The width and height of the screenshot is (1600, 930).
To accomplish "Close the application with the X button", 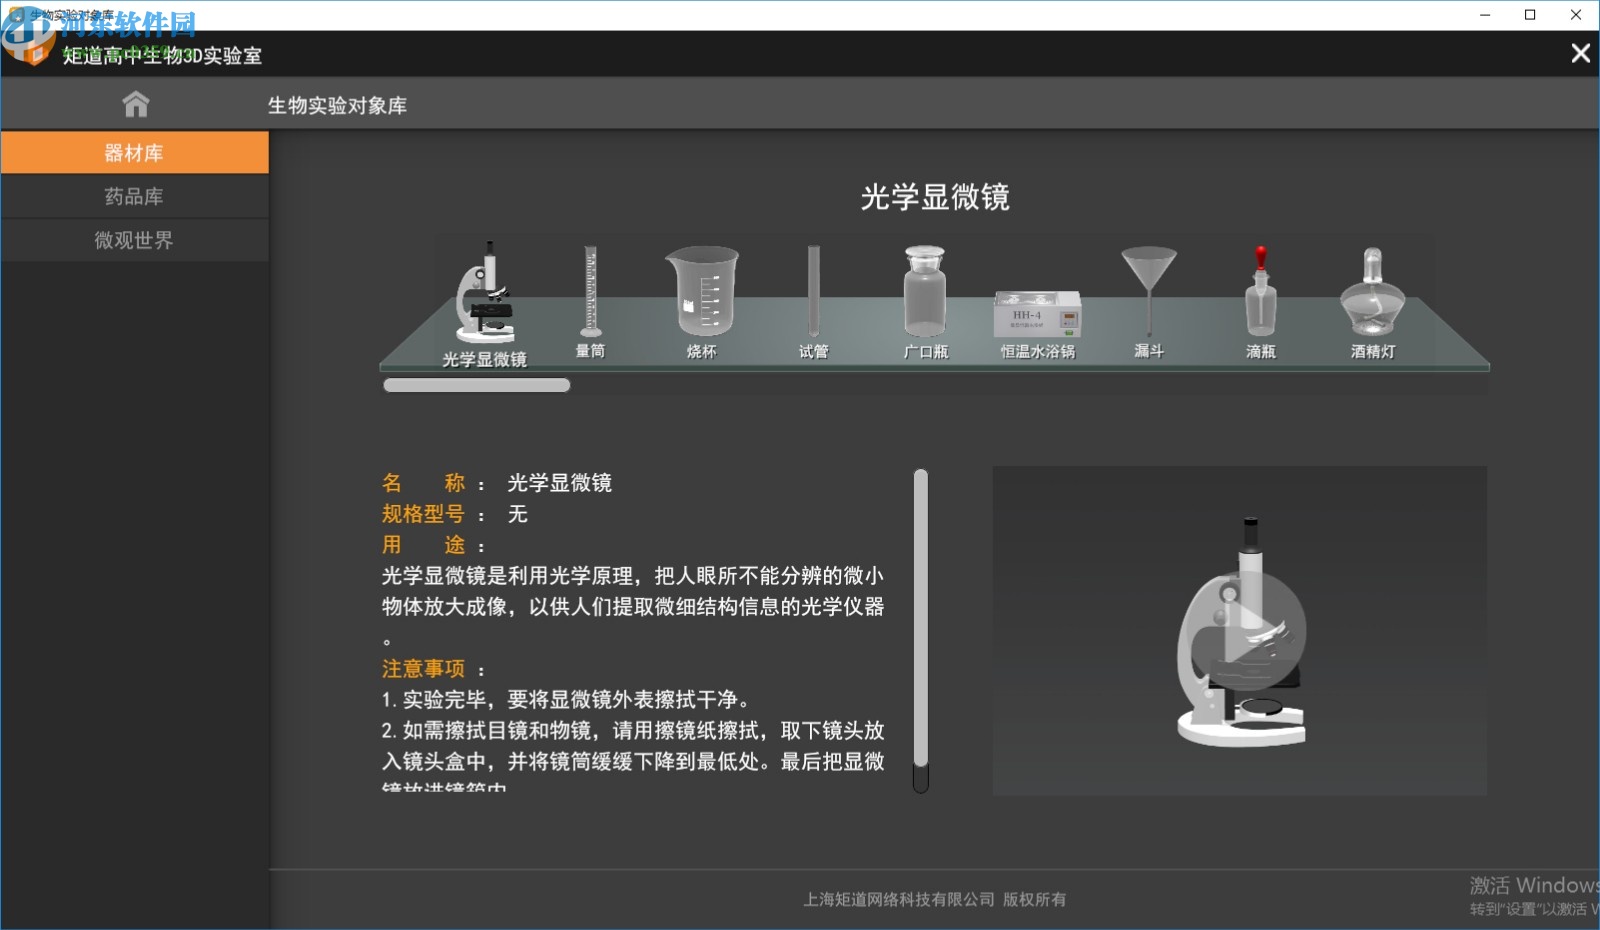I will click(x=1581, y=54).
